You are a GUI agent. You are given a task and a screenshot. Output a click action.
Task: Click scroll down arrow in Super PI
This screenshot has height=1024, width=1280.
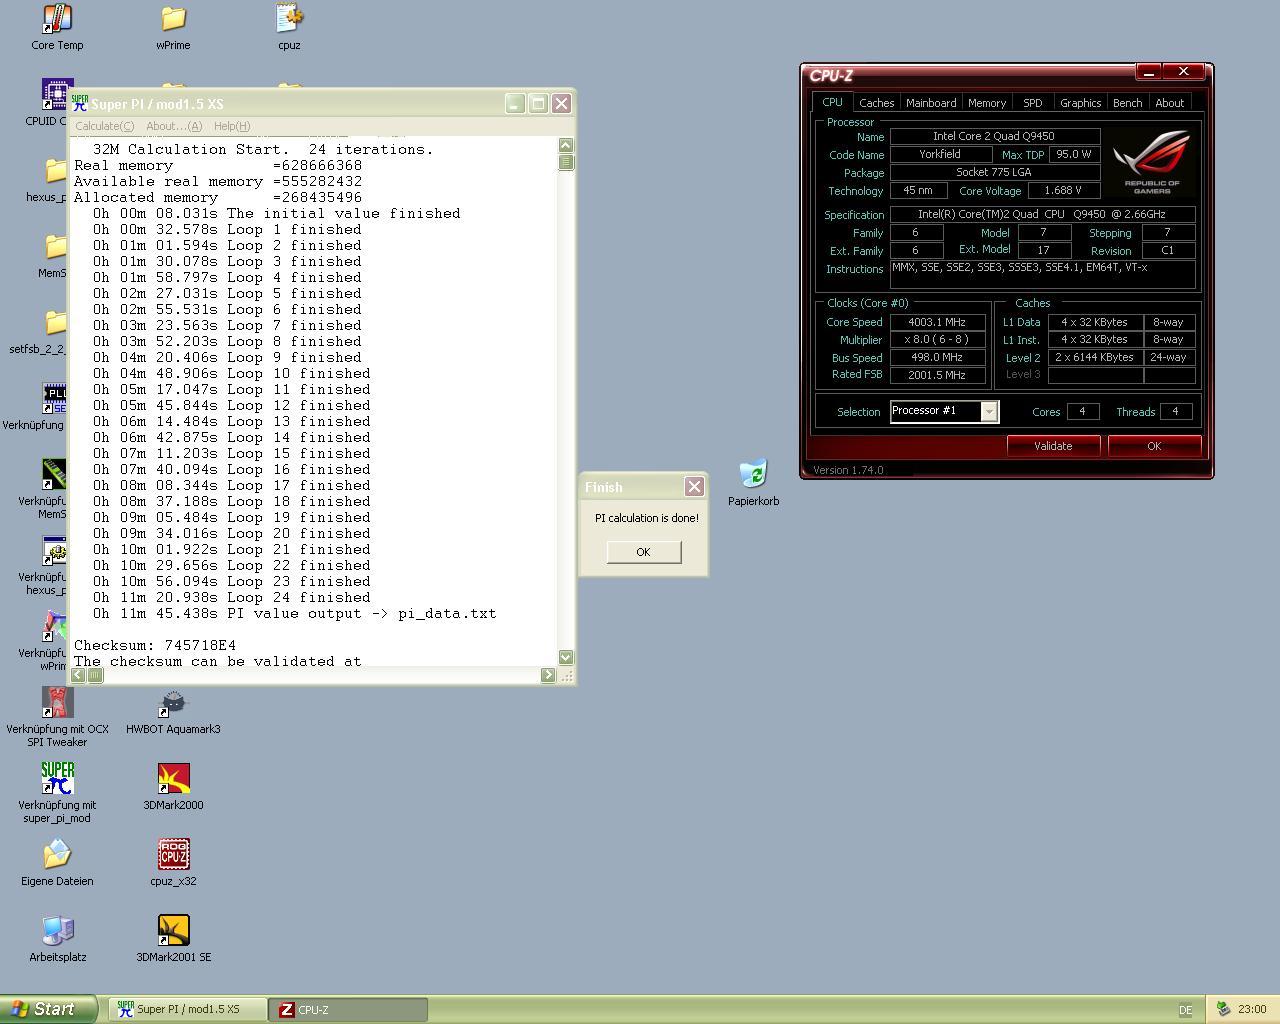point(566,657)
